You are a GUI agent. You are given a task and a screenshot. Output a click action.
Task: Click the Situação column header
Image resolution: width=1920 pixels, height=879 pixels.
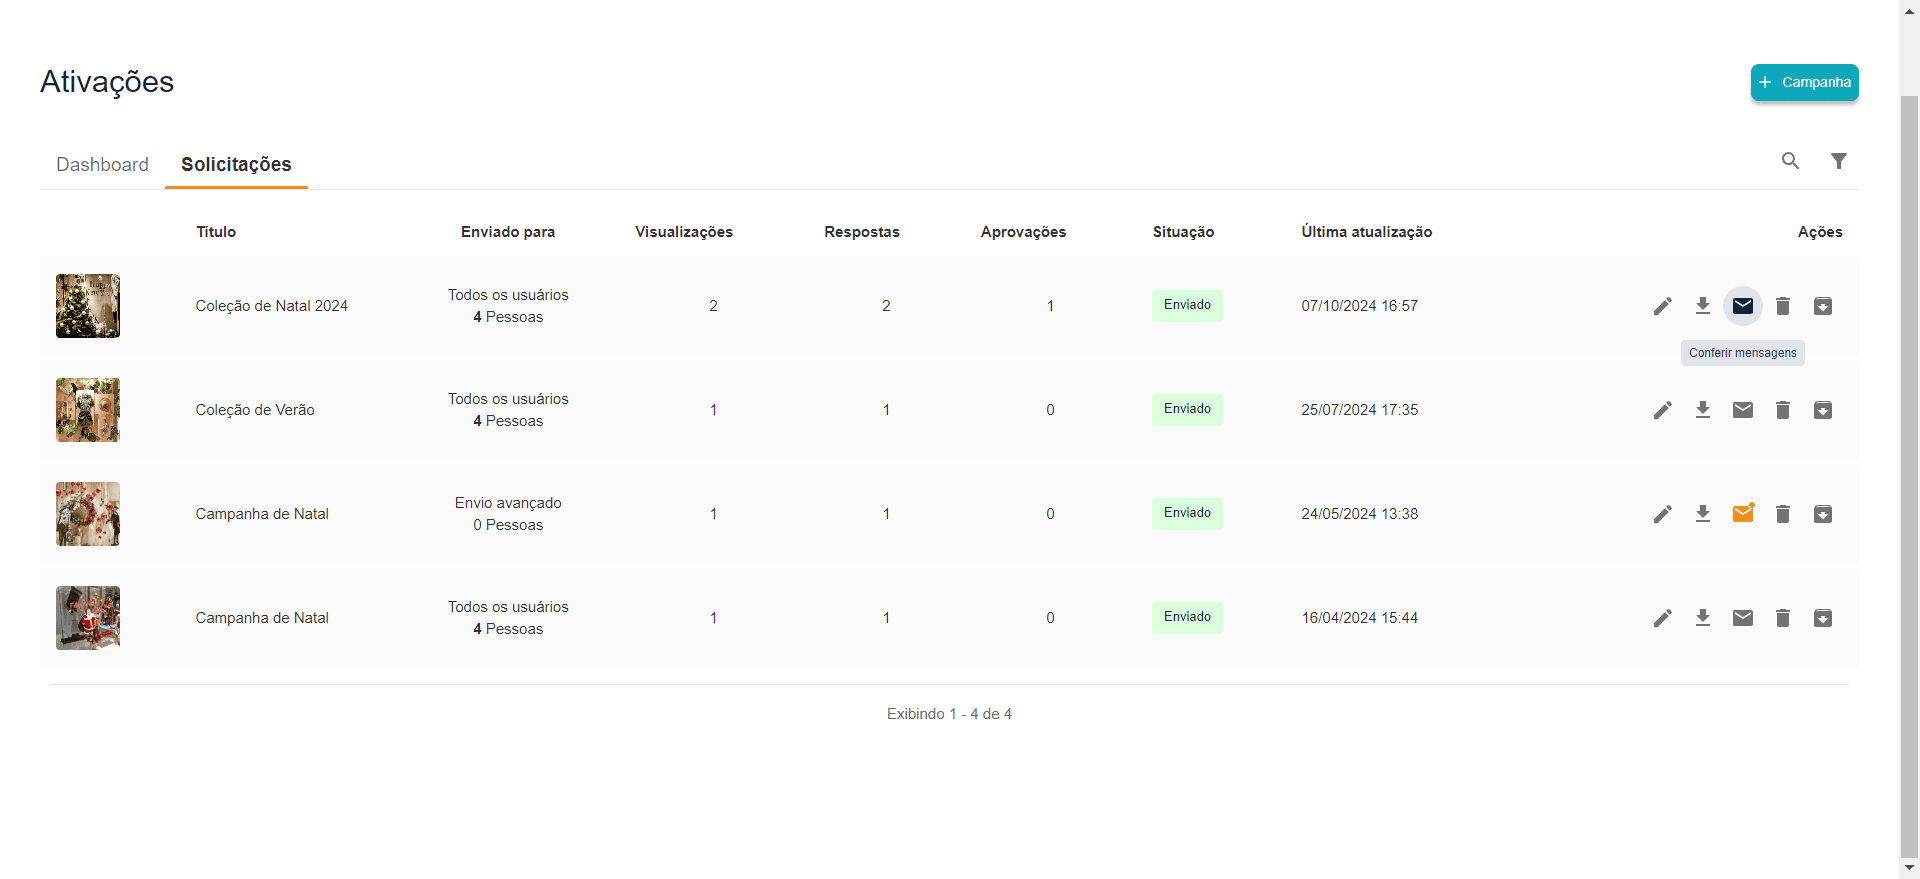coord(1183,232)
